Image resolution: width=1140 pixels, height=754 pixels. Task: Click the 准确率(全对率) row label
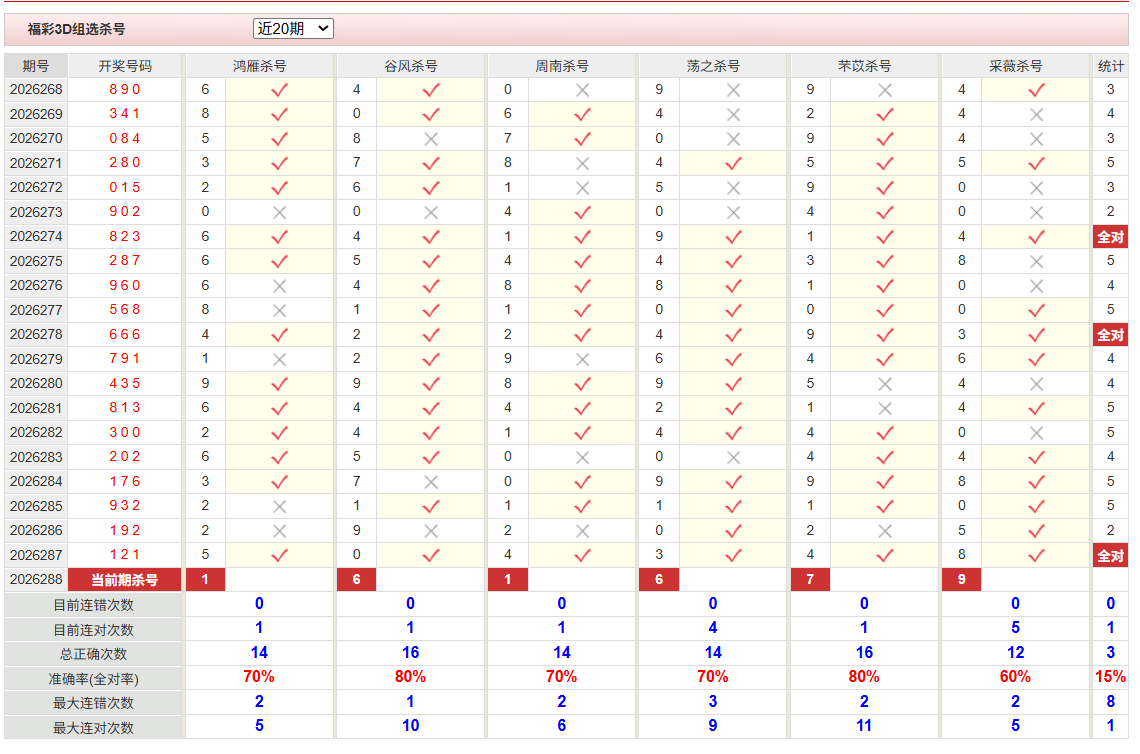tap(93, 679)
